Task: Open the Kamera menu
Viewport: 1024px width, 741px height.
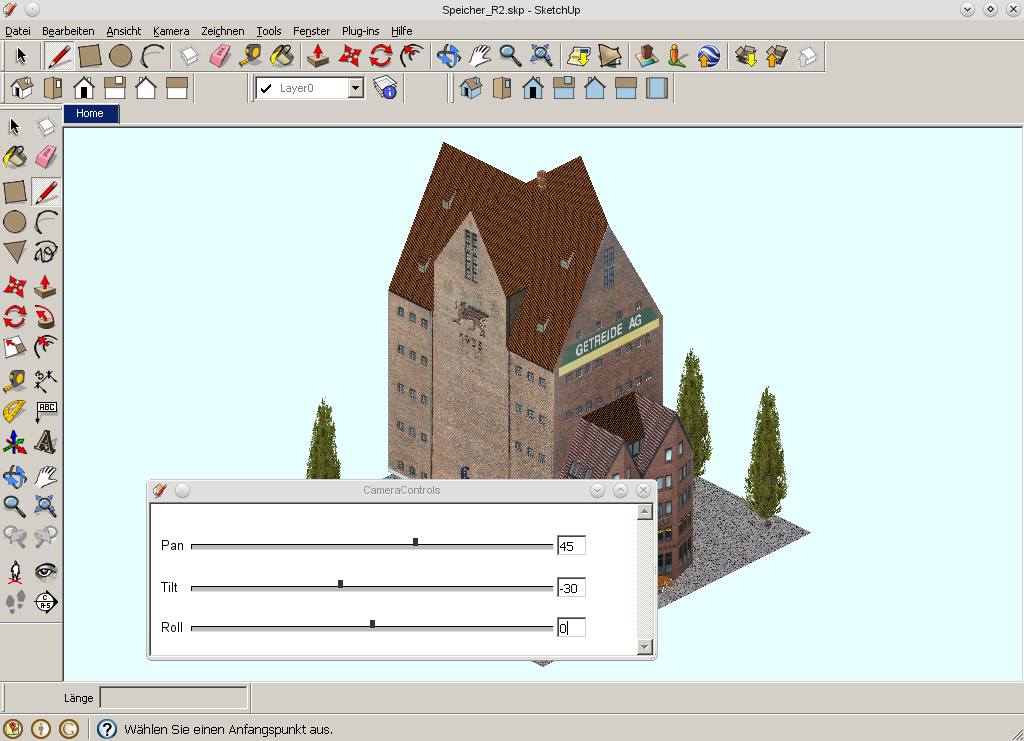Action: click(x=171, y=31)
